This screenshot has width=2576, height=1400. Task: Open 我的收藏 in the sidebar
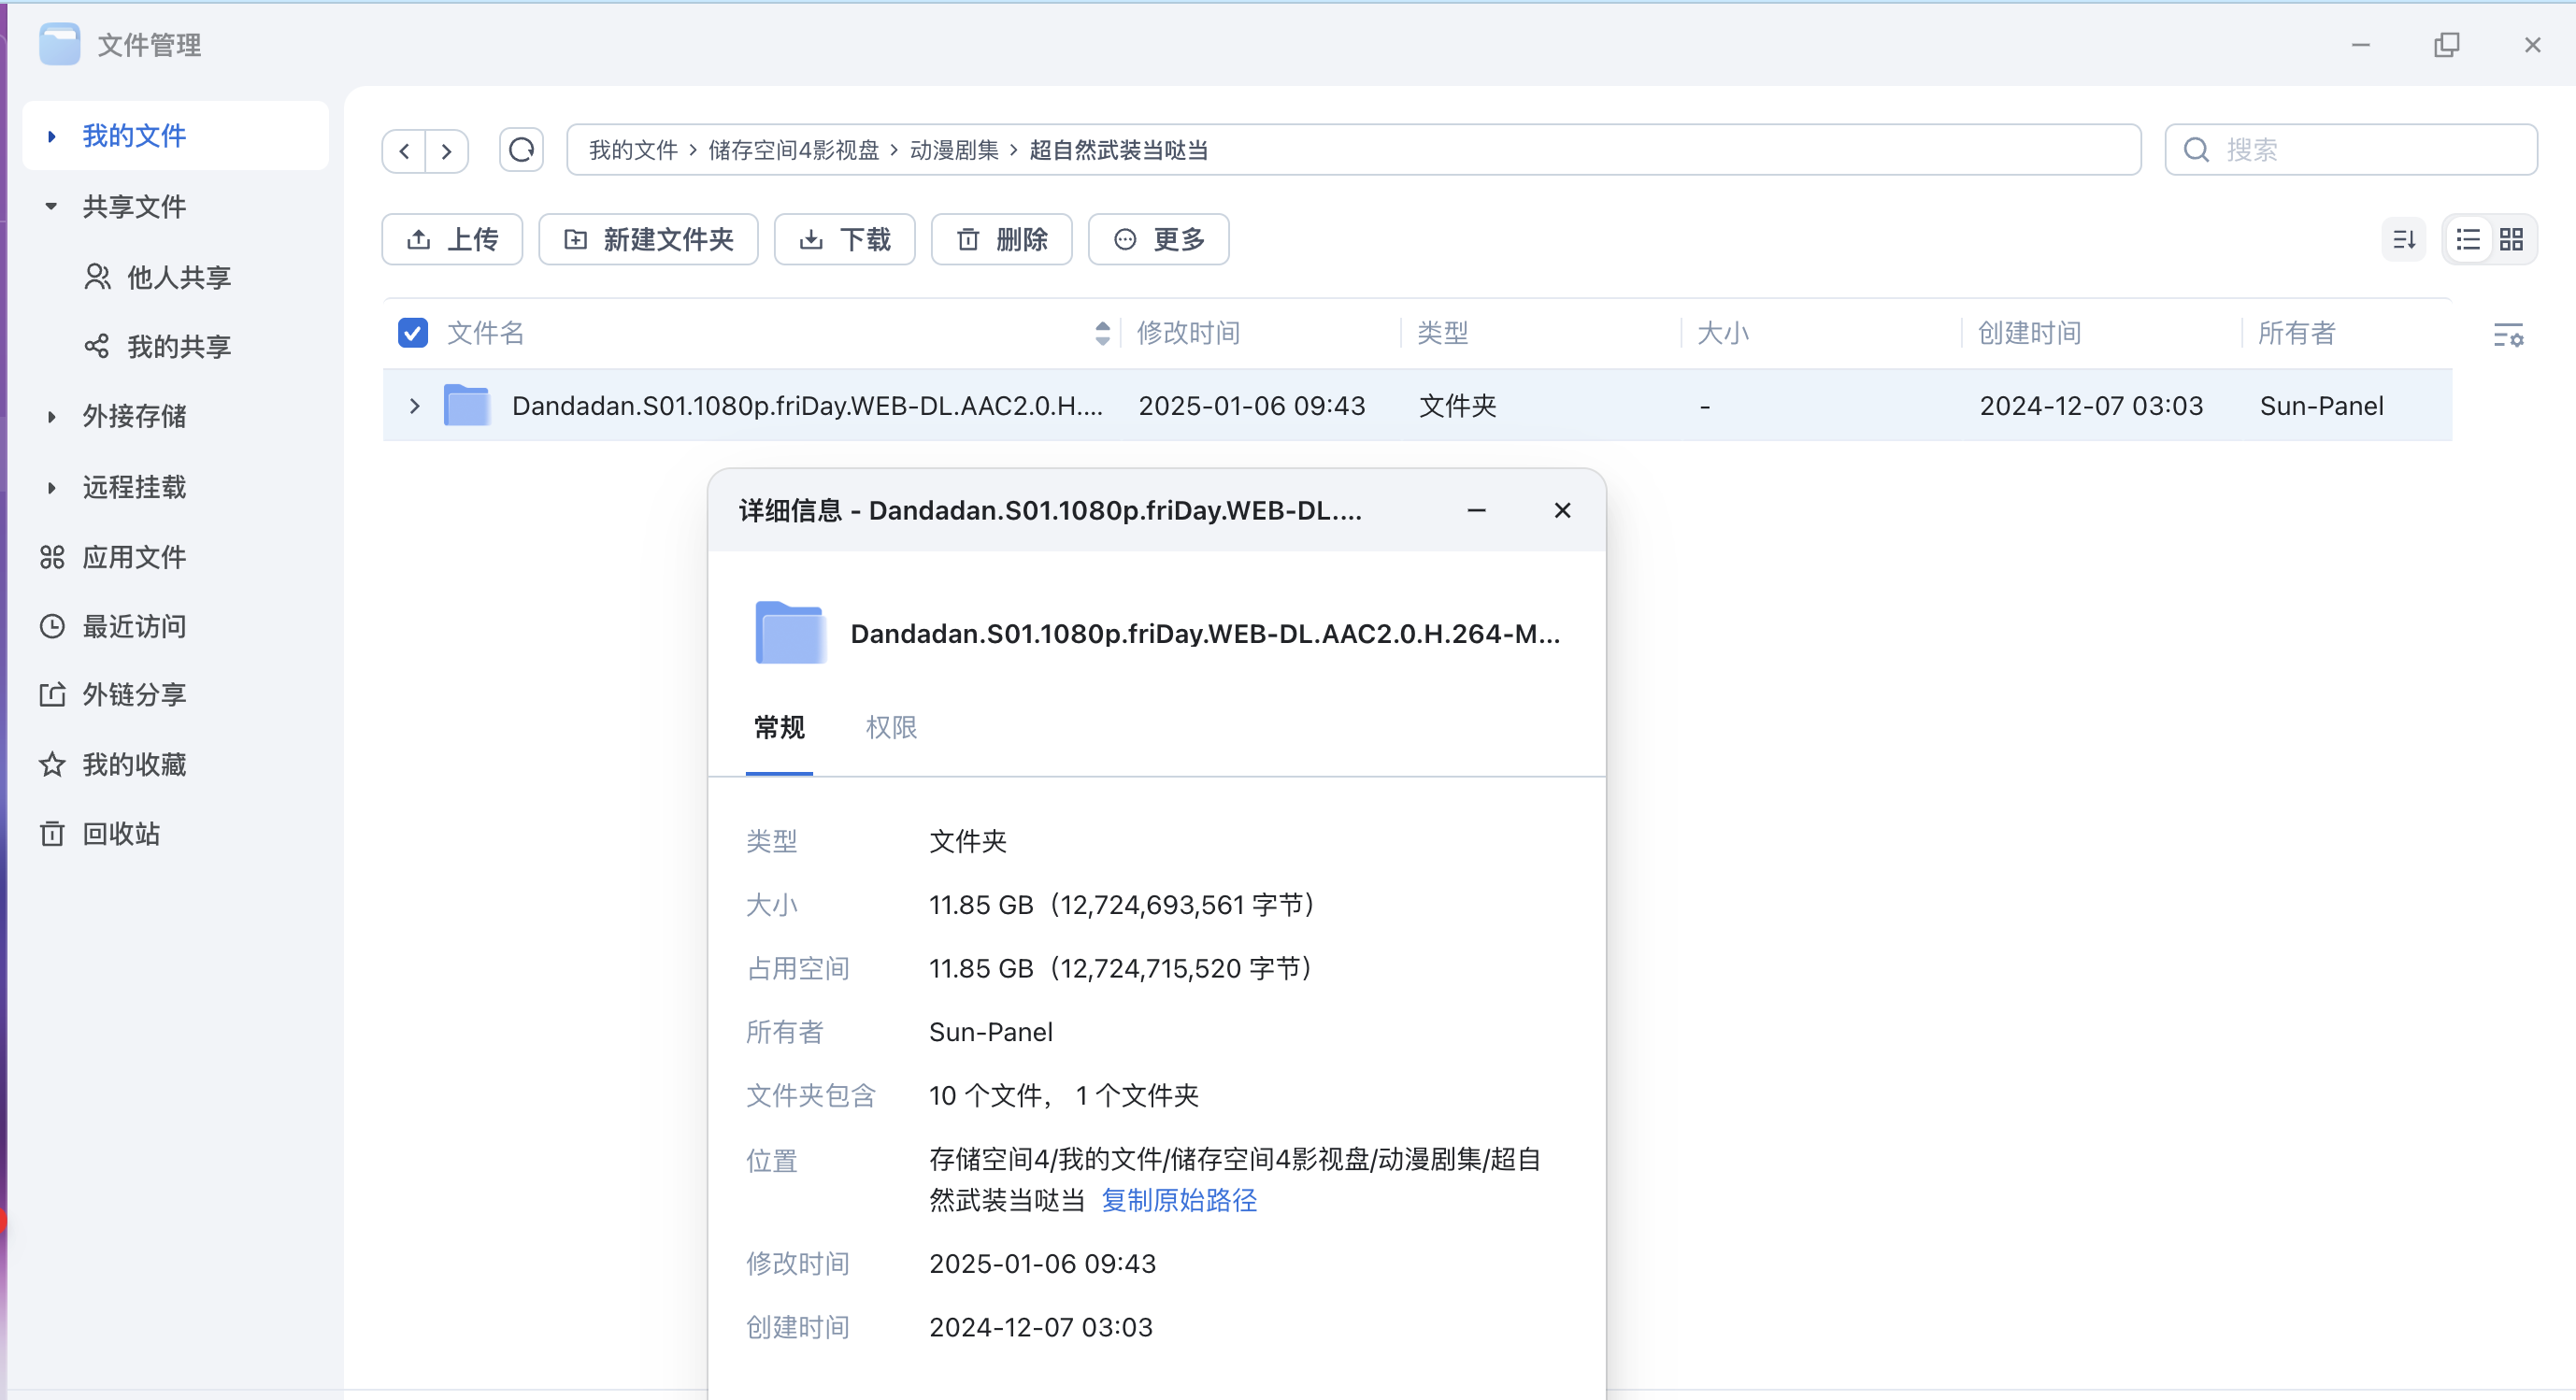tap(113, 765)
